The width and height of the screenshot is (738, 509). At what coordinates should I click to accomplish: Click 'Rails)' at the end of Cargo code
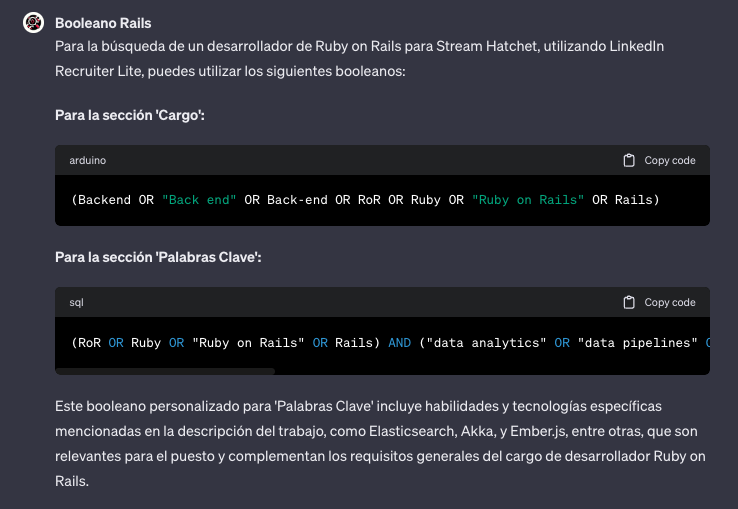637,200
